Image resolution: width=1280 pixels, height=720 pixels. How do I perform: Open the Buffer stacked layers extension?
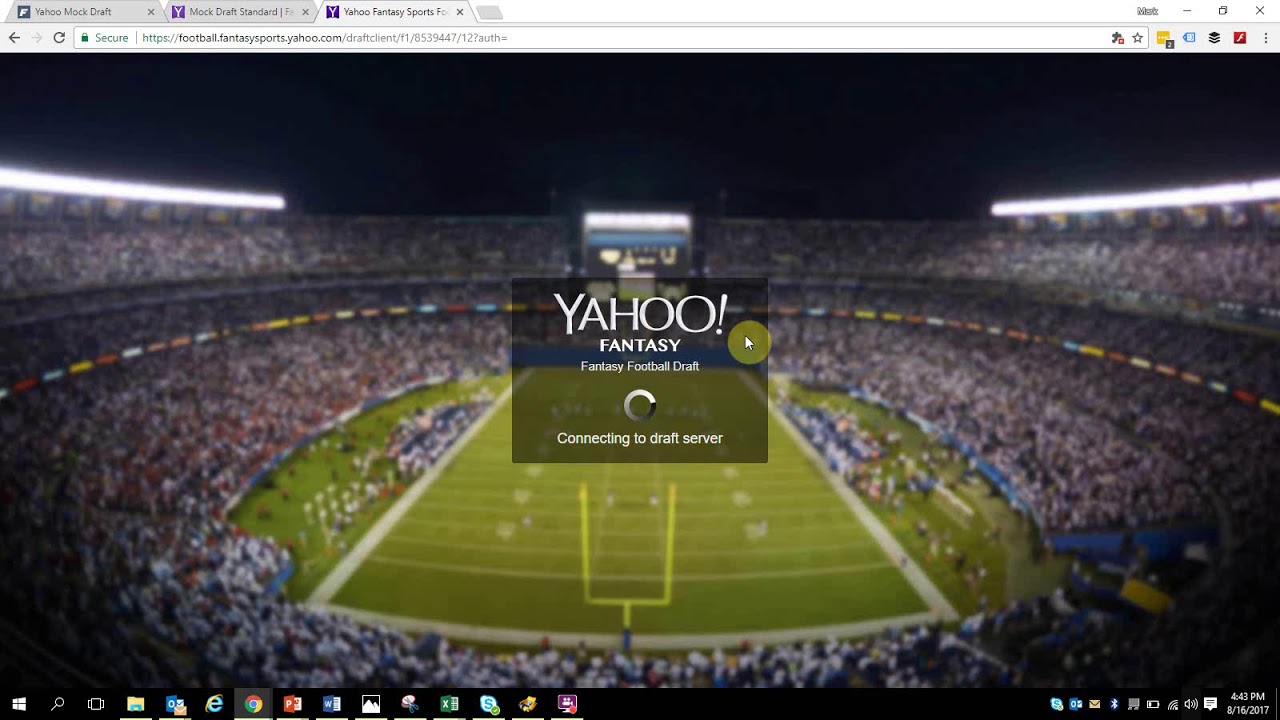pyautogui.click(x=1214, y=38)
